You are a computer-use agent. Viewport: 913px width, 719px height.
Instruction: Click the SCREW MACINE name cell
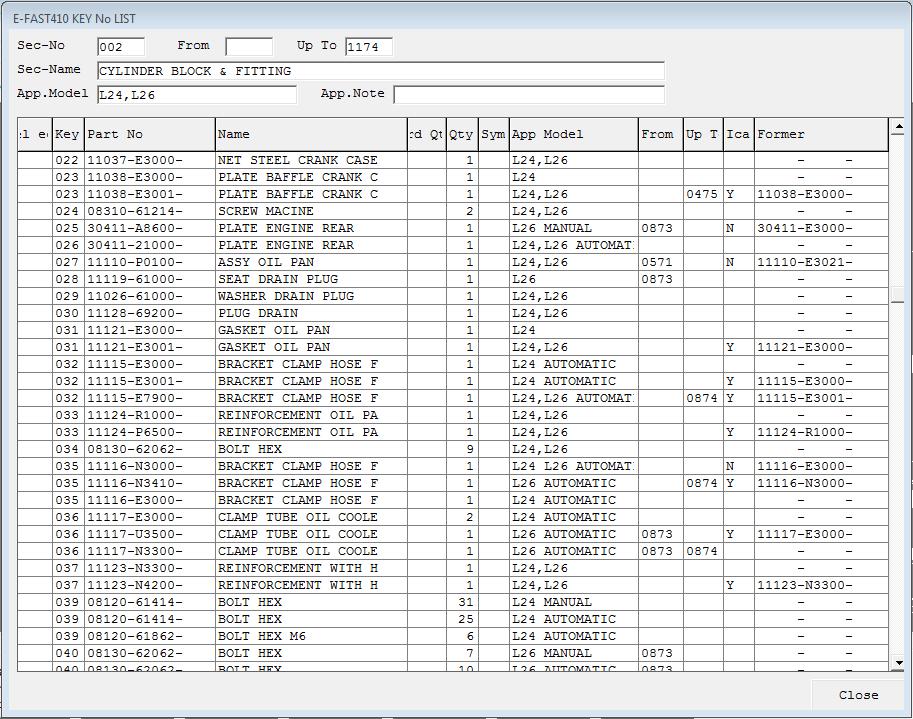point(311,211)
